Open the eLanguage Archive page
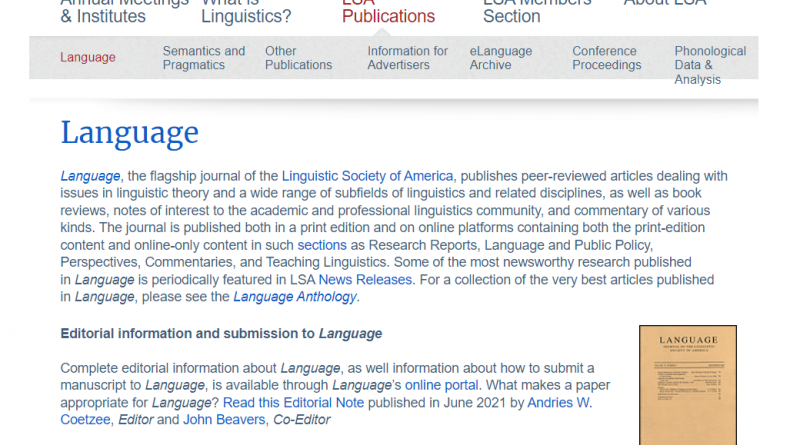Screen dimensions: 800x445 tap(501, 58)
